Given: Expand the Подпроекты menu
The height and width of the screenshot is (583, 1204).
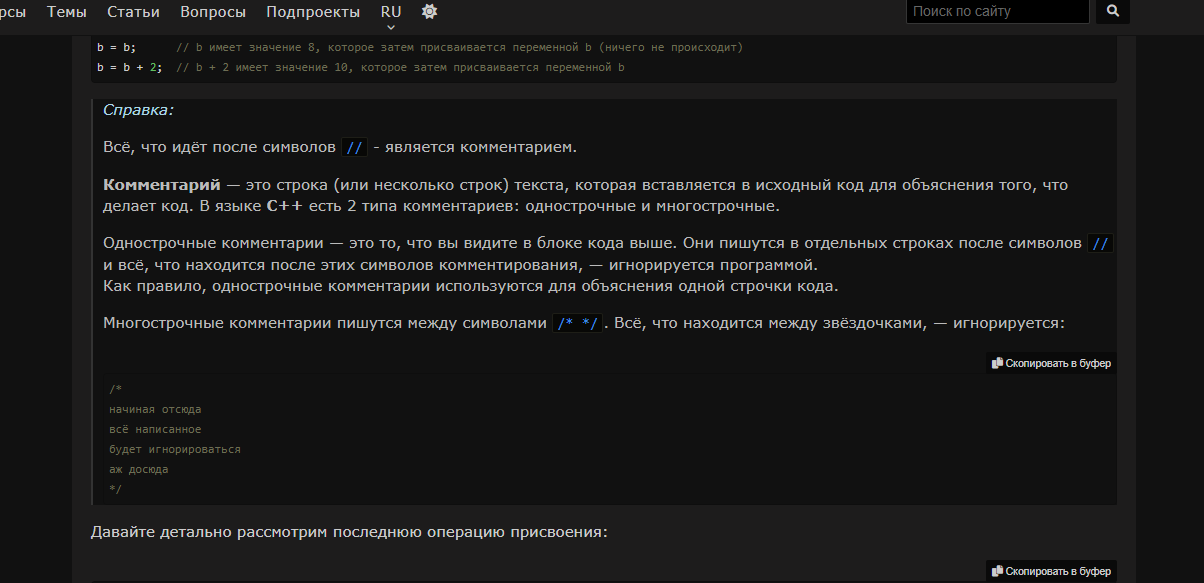Looking at the screenshot, I should point(313,12).
